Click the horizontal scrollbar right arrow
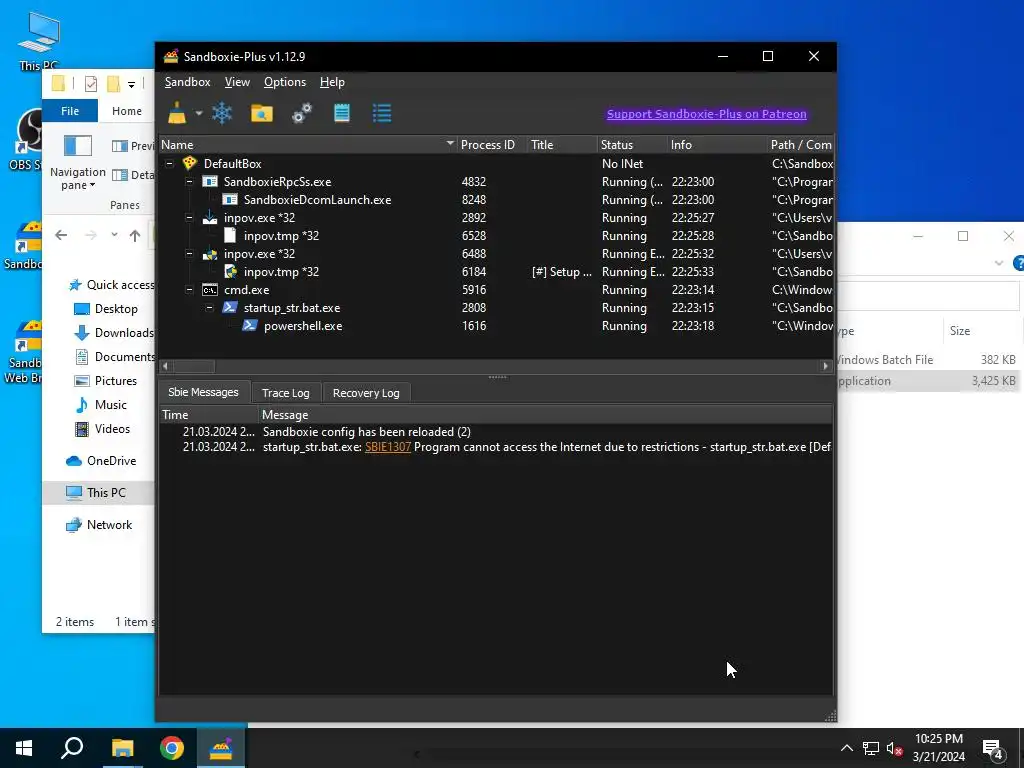Image resolution: width=1024 pixels, height=768 pixels. coord(825,366)
